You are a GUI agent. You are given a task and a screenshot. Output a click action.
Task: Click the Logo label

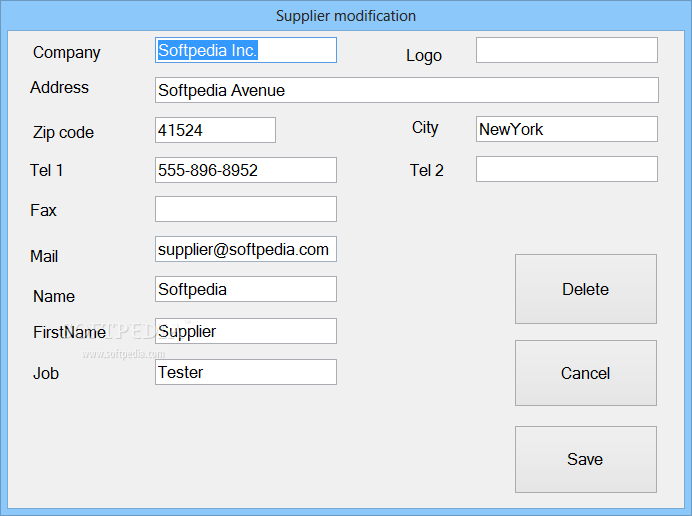point(424,56)
